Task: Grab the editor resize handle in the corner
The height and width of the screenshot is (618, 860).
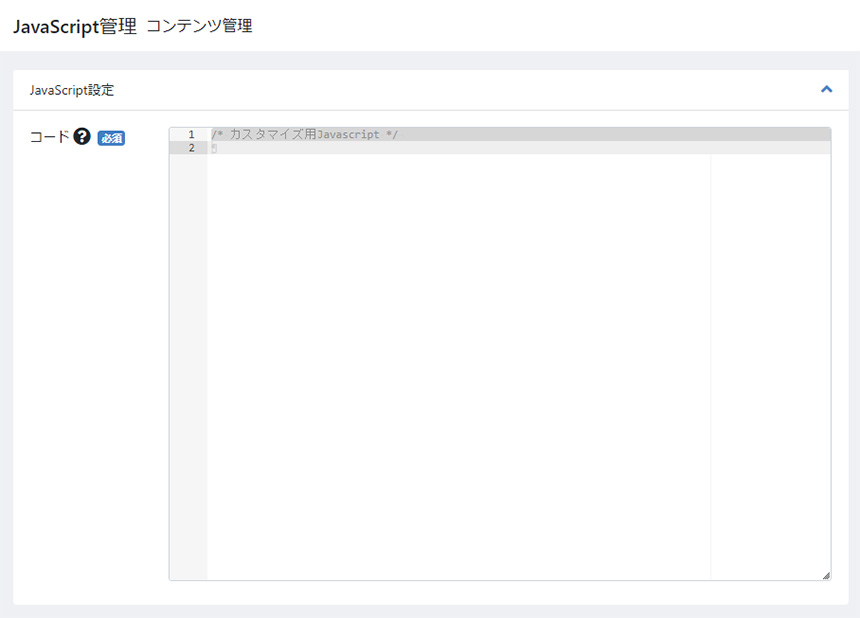Action: 825,575
